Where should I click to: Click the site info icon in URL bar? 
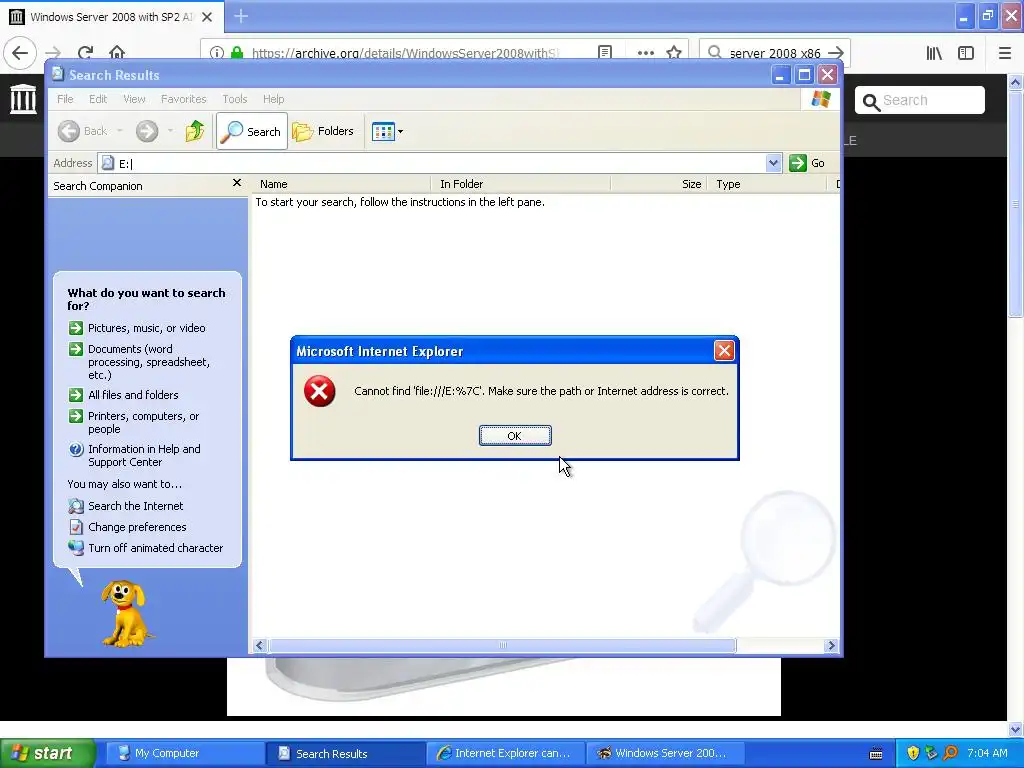[x=216, y=53]
